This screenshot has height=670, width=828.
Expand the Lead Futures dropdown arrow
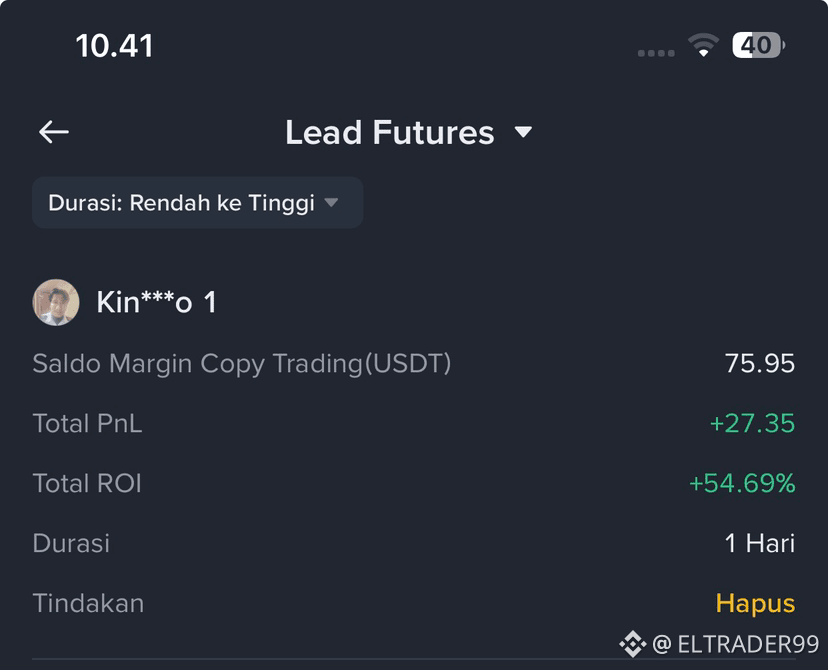click(523, 131)
